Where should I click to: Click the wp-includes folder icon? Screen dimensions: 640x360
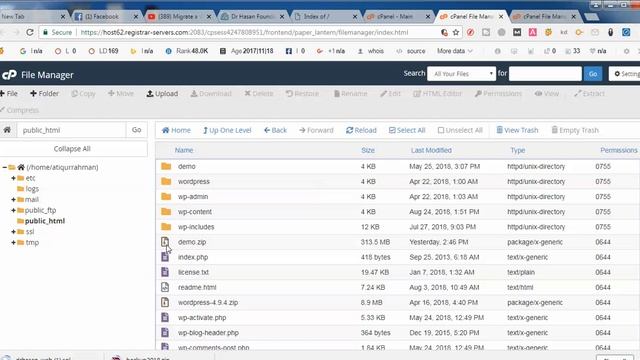click(x=166, y=227)
